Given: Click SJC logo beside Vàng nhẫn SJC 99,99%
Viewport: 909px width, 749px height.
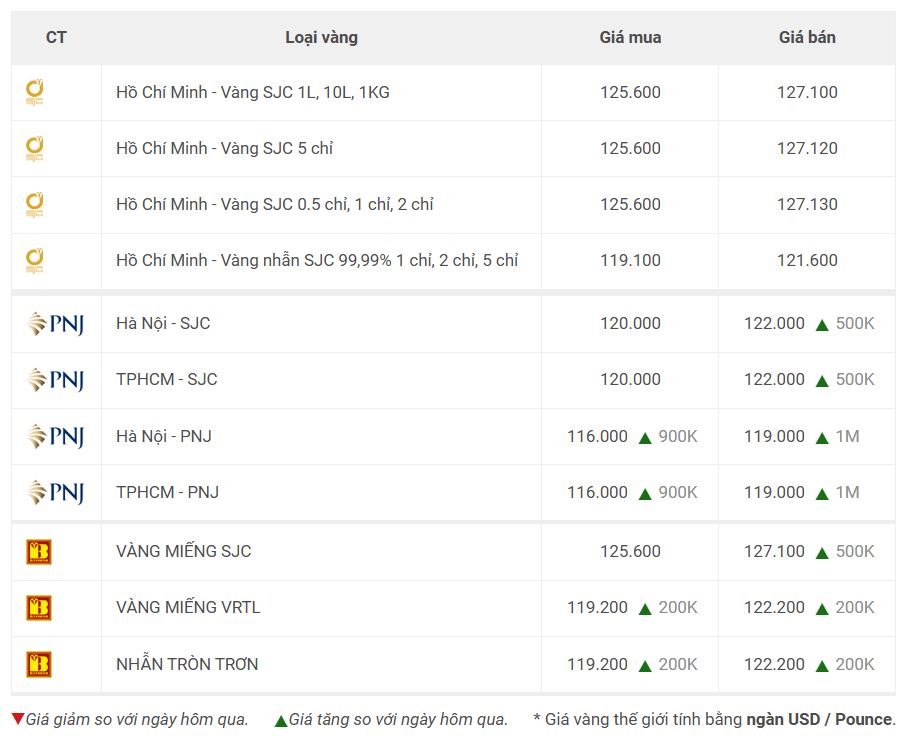Looking at the screenshot, I should coord(35,260).
